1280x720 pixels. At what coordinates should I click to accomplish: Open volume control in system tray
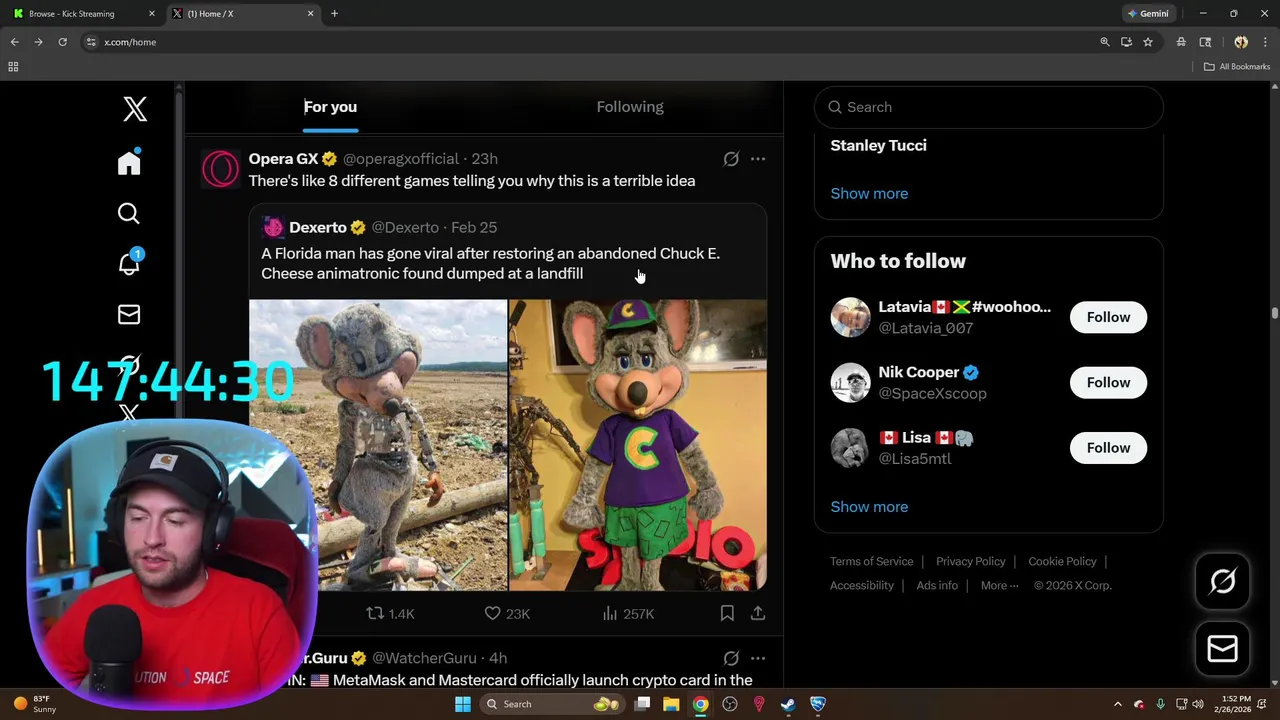click(1200, 704)
